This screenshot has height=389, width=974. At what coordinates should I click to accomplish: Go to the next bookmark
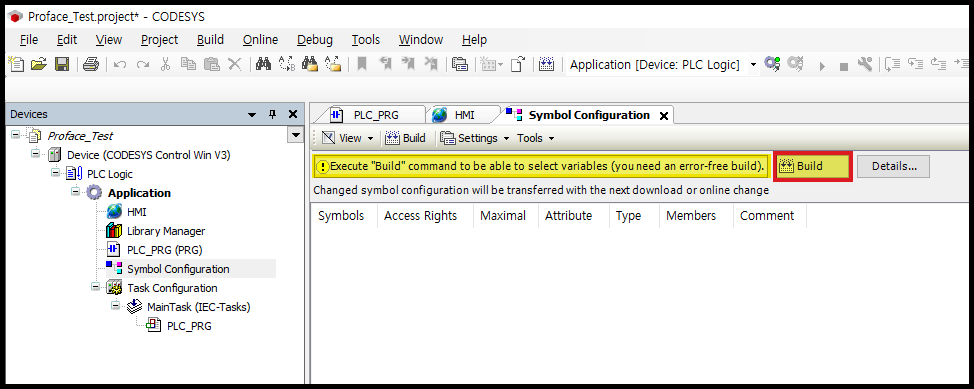point(408,64)
